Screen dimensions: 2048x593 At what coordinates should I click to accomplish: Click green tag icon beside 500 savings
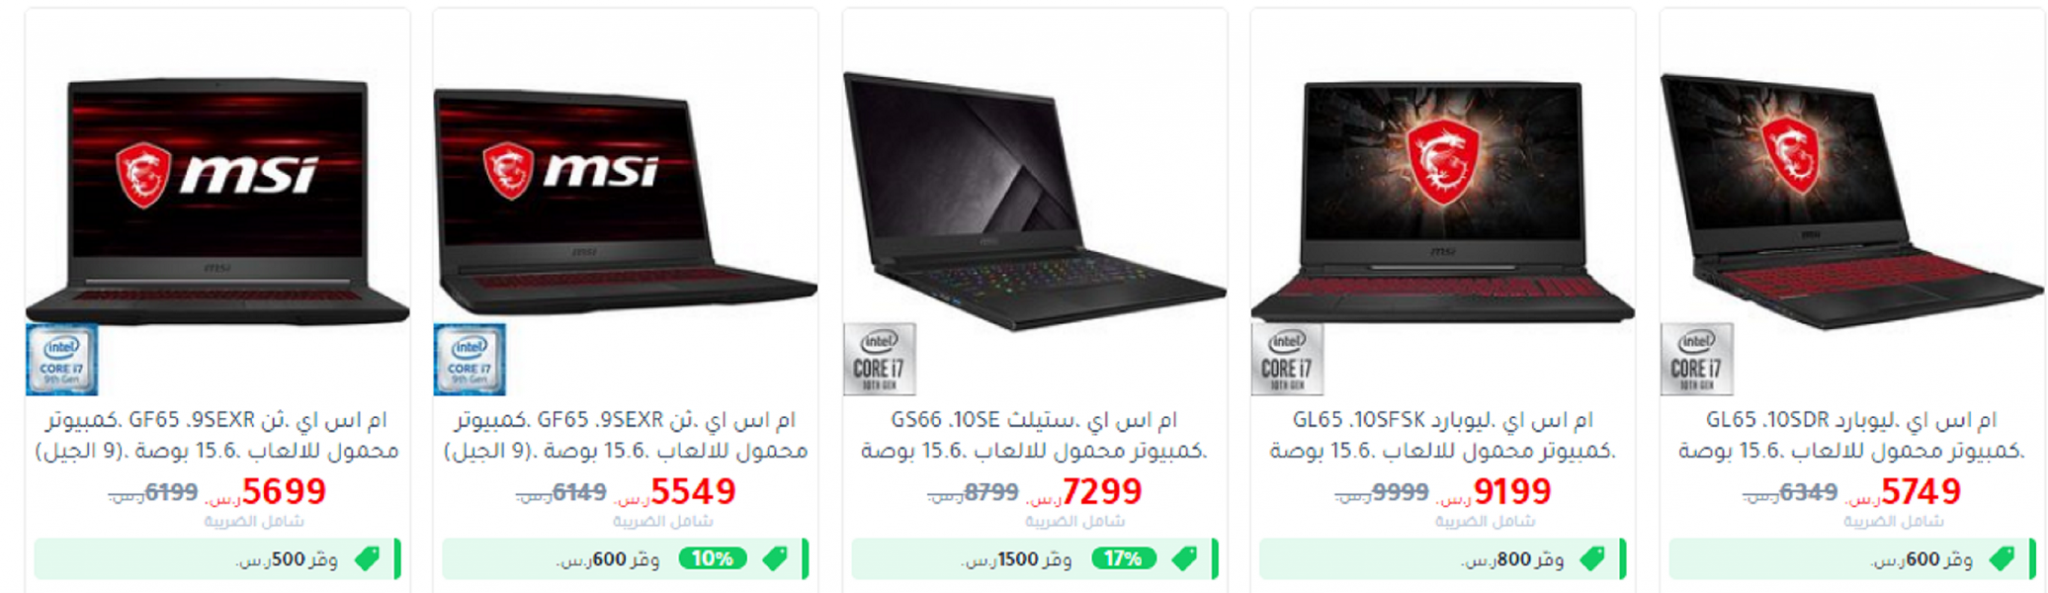tap(367, 559)
